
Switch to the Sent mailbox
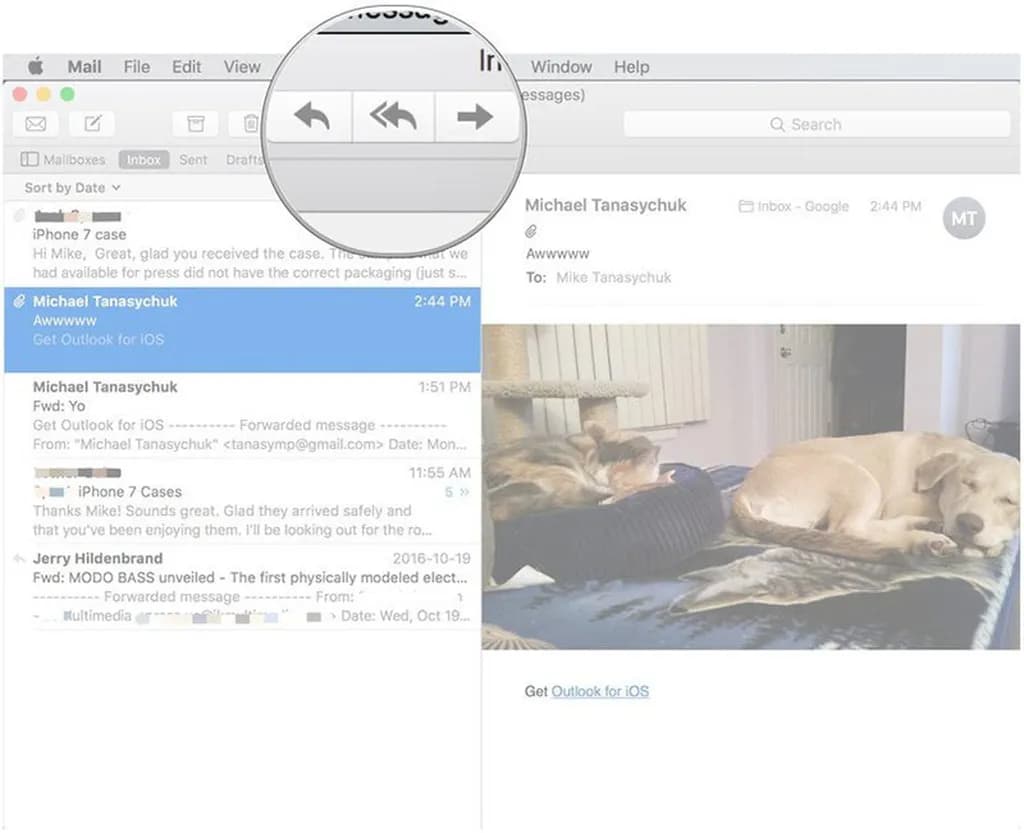click(x=193, y=160)
